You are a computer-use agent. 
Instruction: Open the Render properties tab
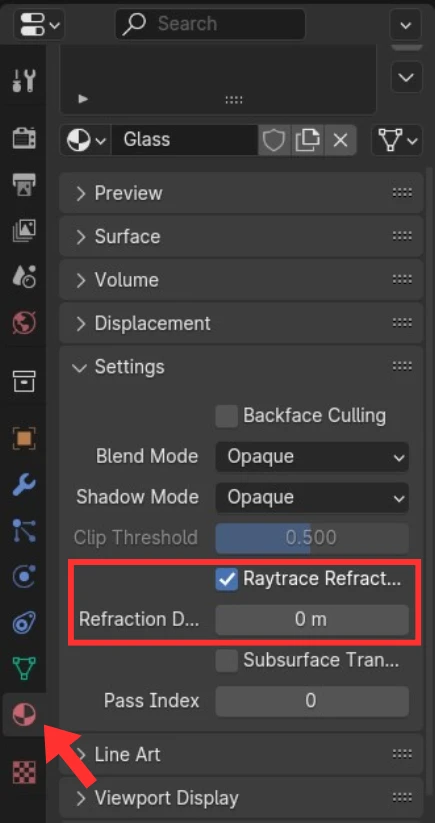[24, 138]
